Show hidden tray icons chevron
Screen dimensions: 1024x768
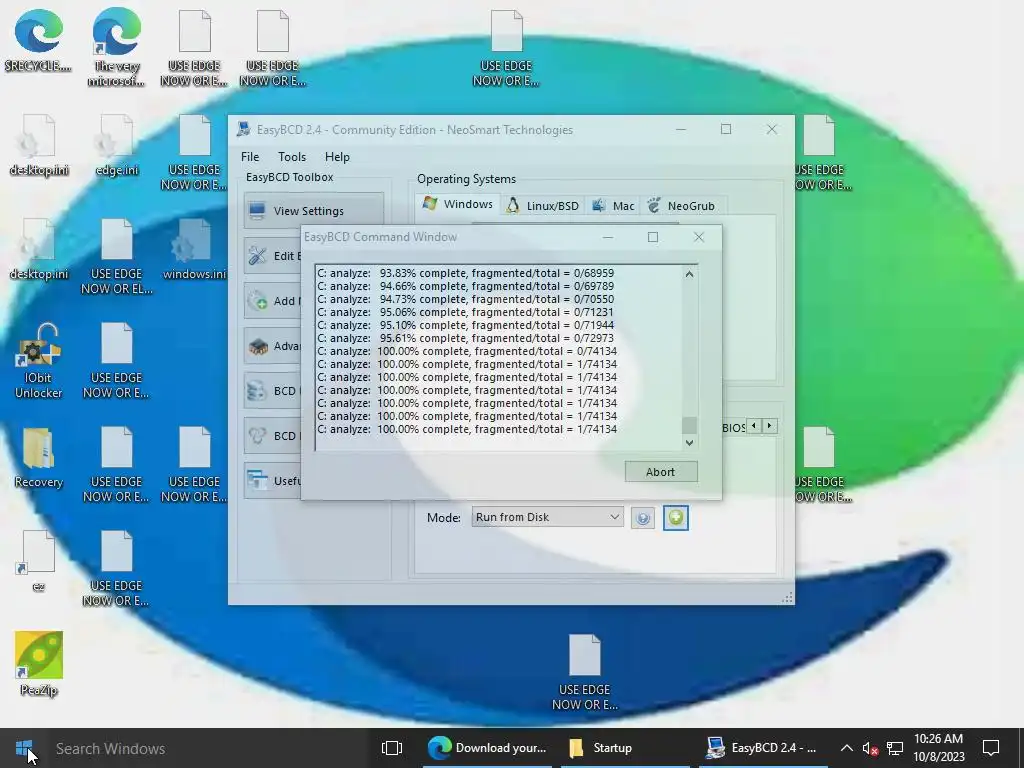(846, 748)
